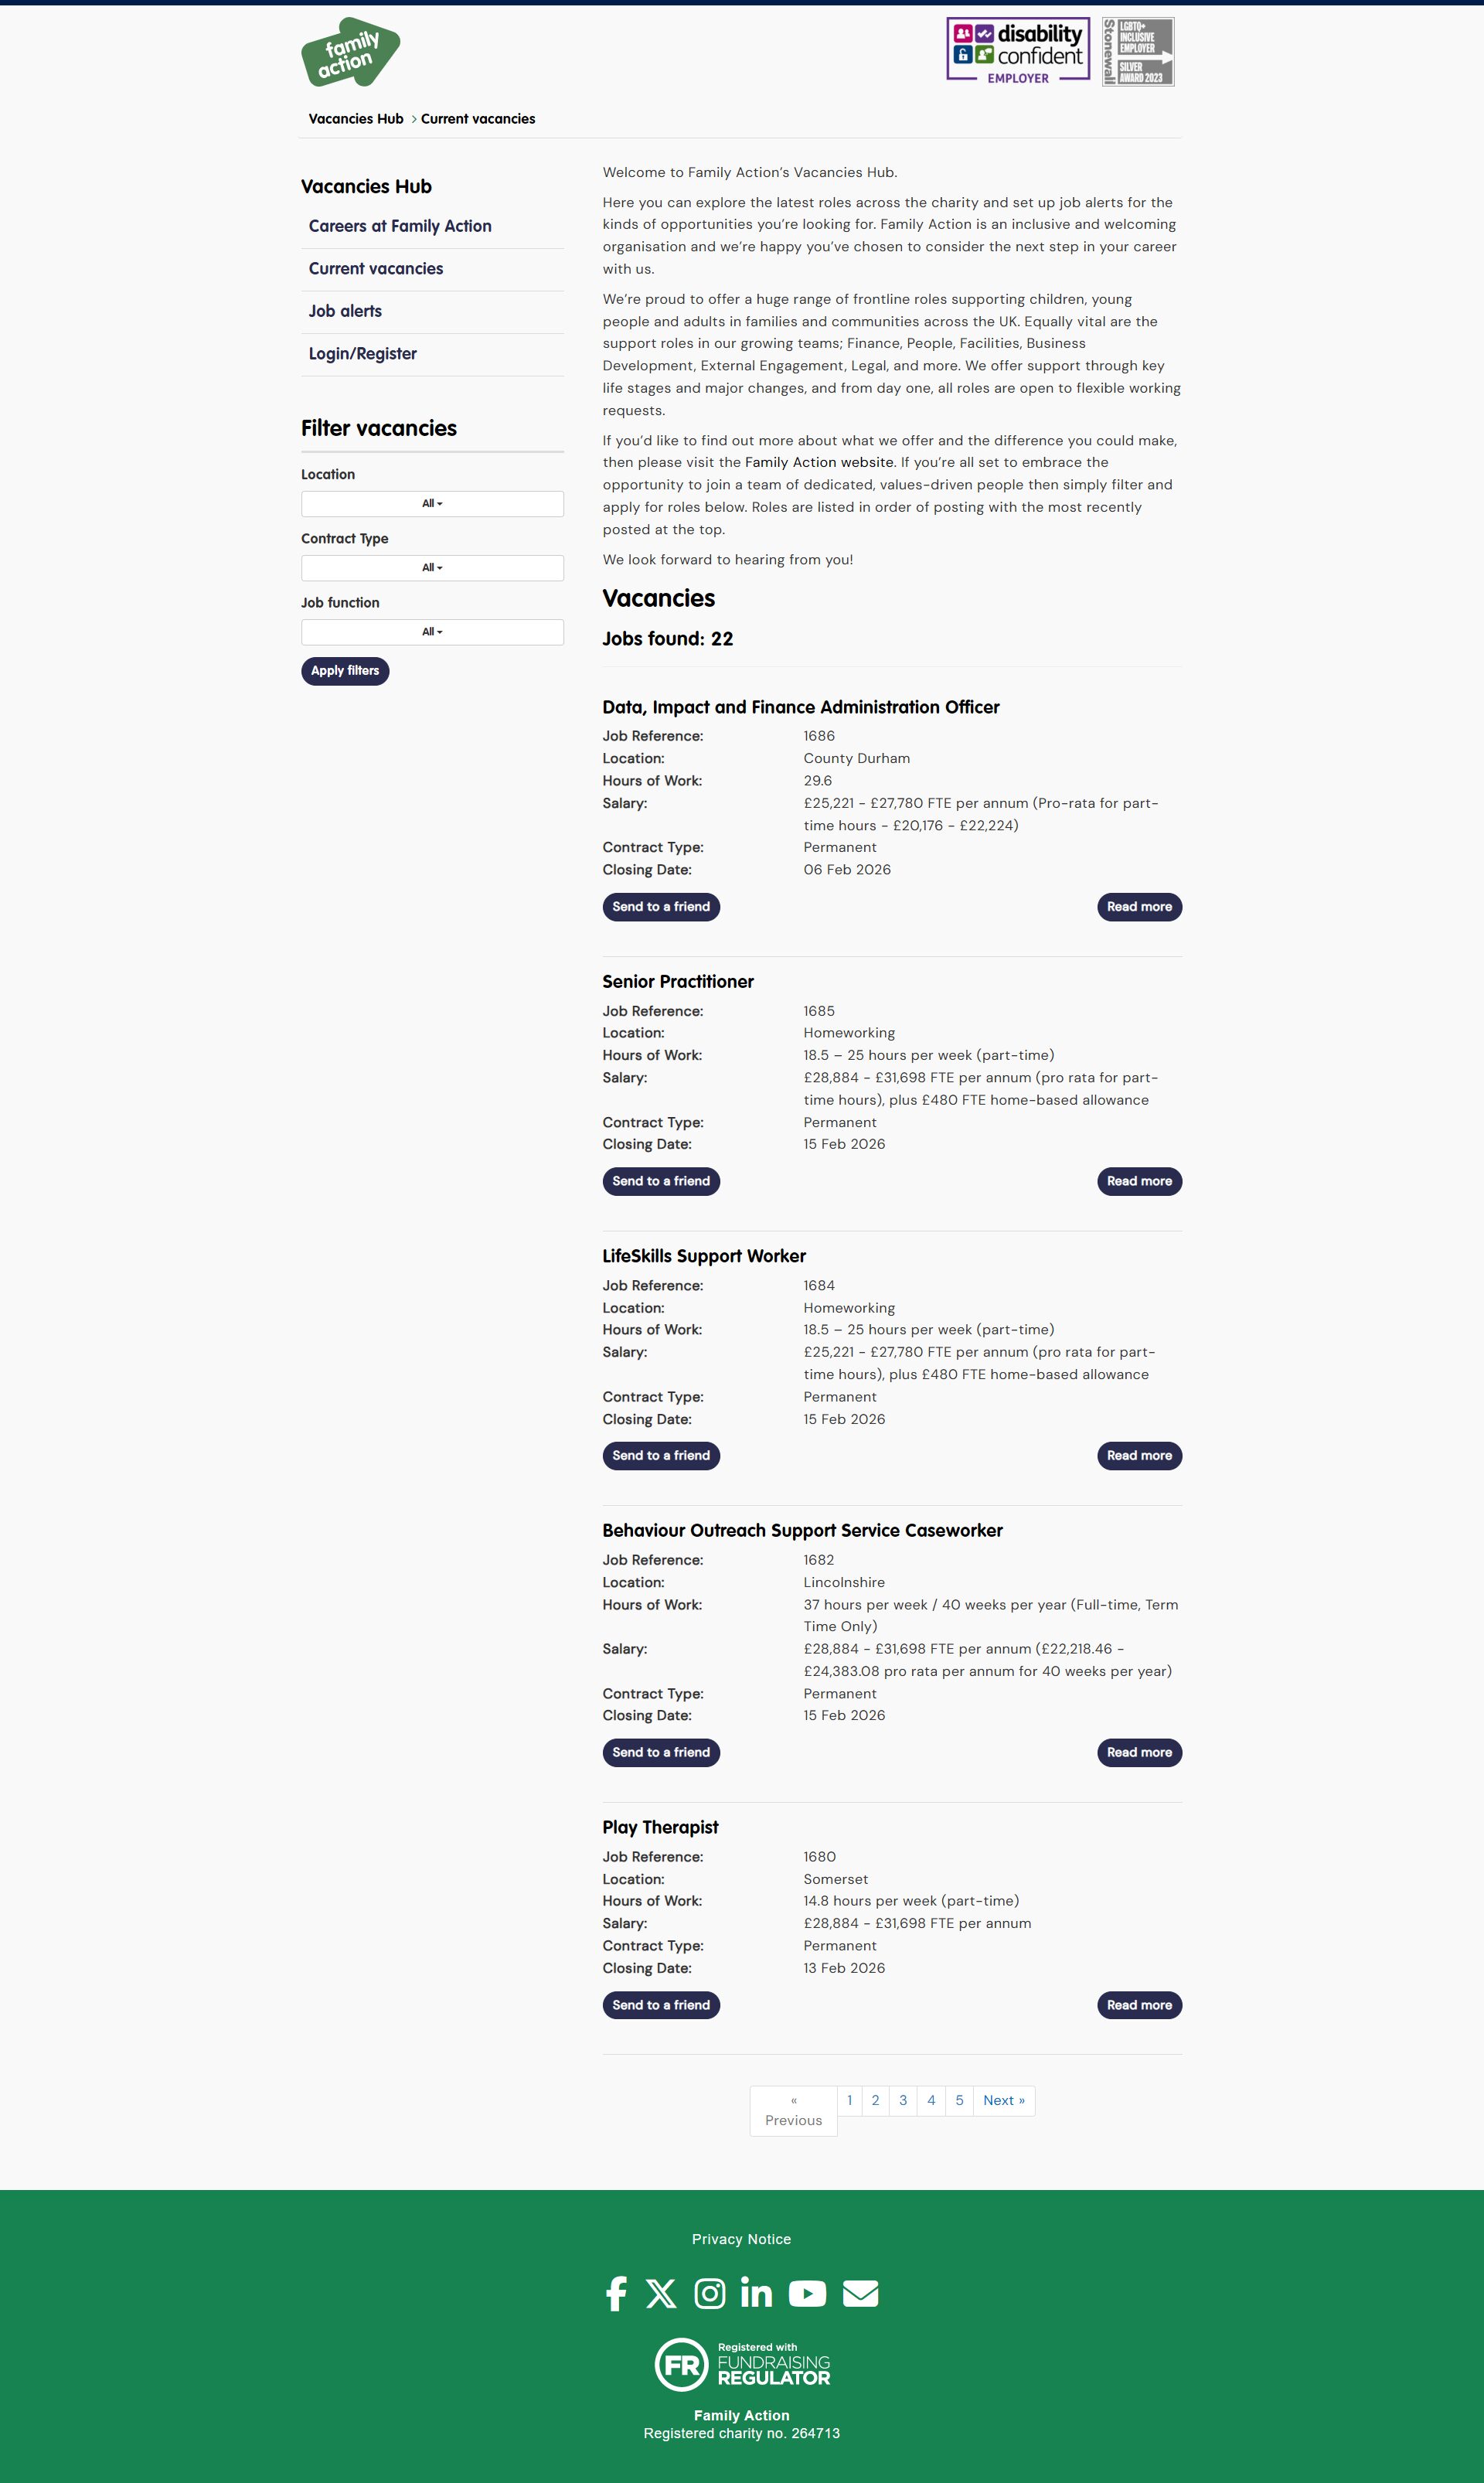The height and width of the screenshot is (2483, 1484).
Task: Open the X (Twitter) icon
Action: point(661,2293)
